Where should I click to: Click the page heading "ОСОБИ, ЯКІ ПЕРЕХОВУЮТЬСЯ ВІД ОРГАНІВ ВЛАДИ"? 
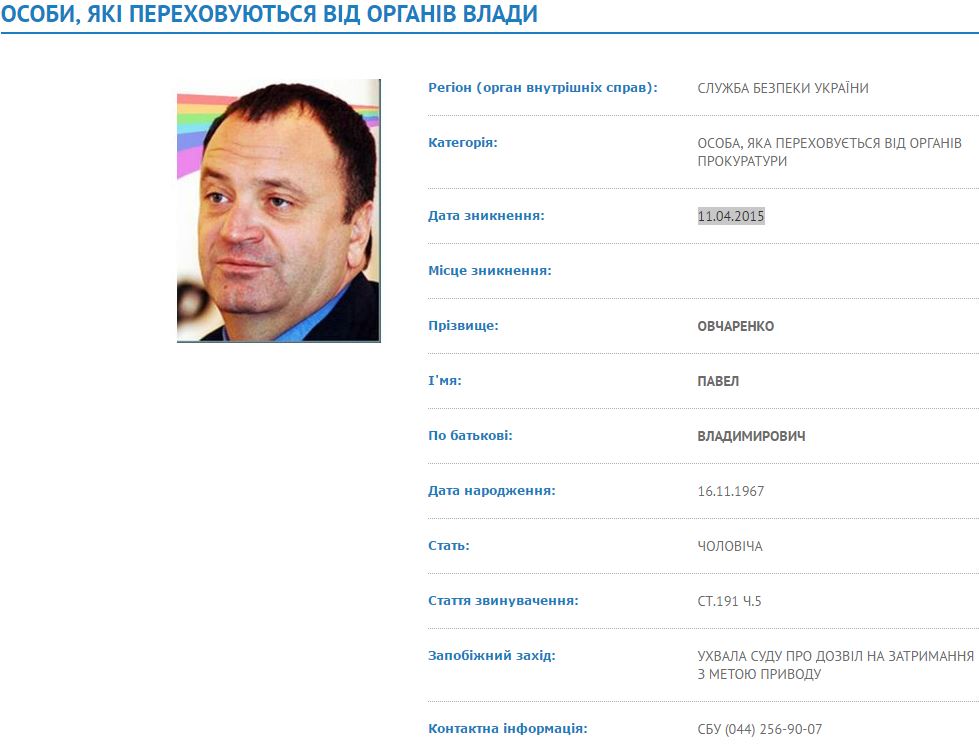click(x=269, y=14)
